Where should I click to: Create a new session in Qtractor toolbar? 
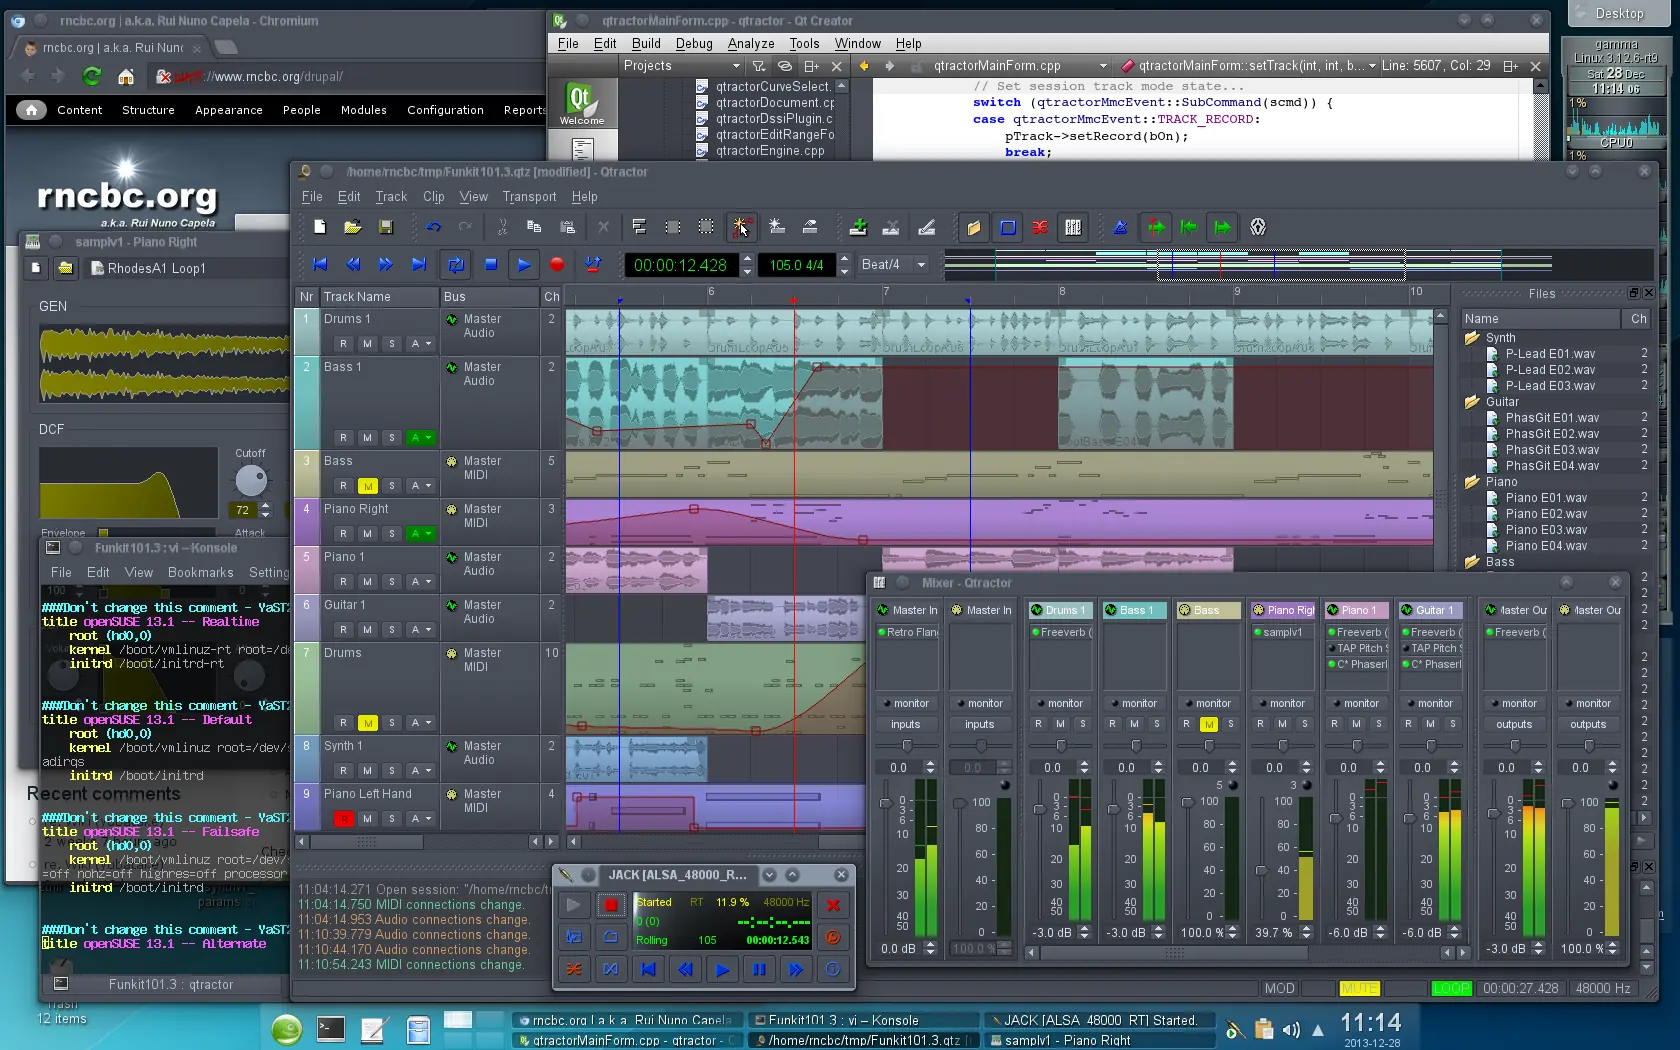pyautogui.click(x=320, y=228)
